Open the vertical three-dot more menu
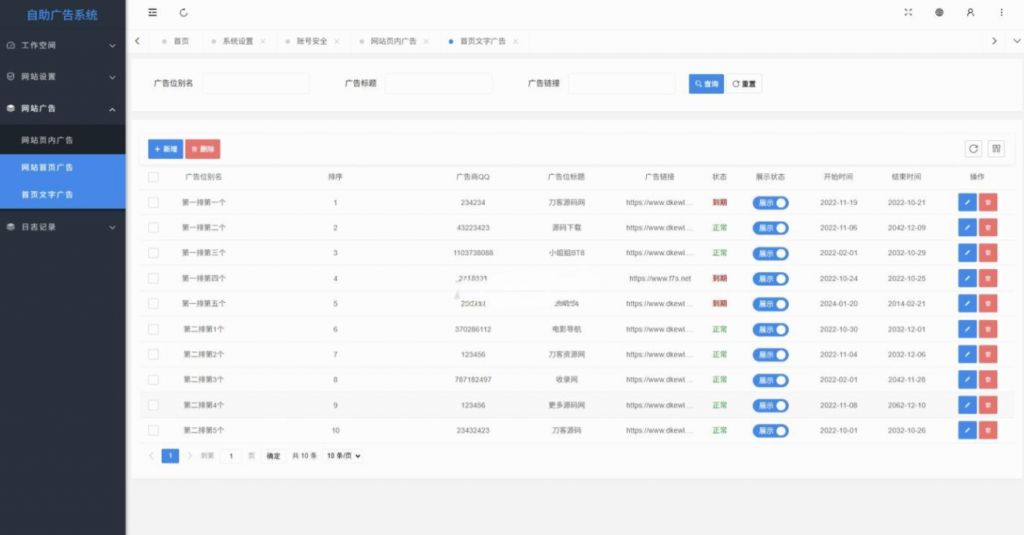1024x535 pixels. pos(1001,13)
